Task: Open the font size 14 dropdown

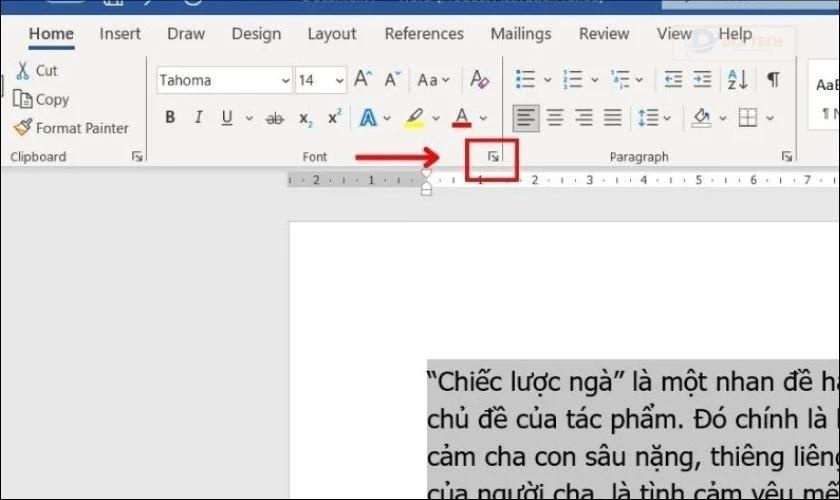Action: pyautogui.click(x=340, y=80)
